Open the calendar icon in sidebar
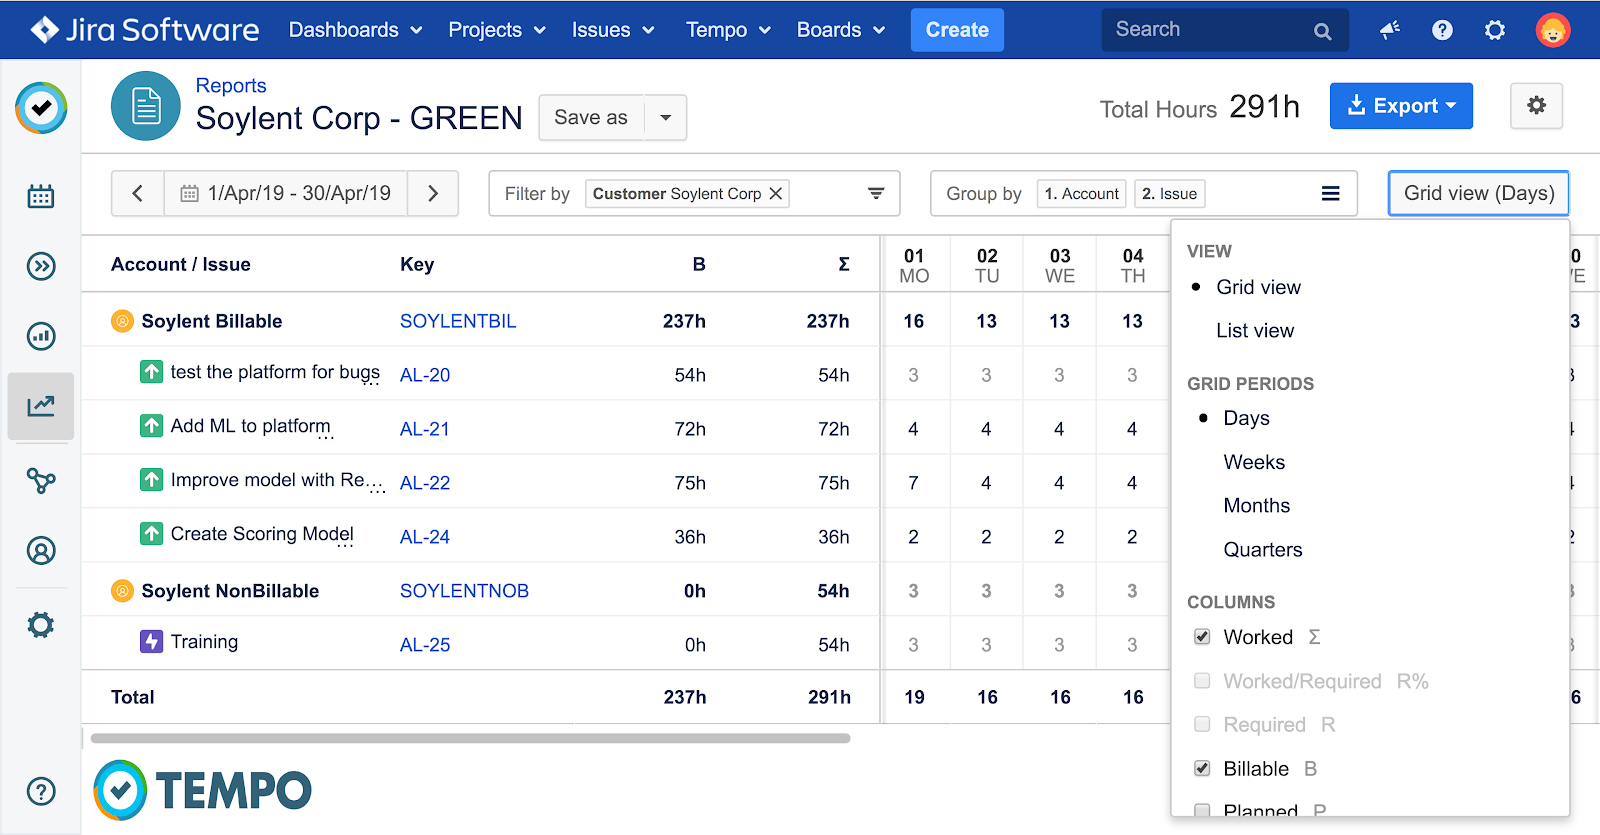1600x835 pixels. coord(41,196)
